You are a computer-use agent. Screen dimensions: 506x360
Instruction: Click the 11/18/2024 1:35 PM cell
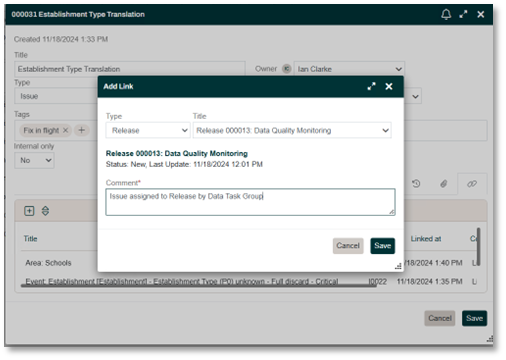pos(429,282)
